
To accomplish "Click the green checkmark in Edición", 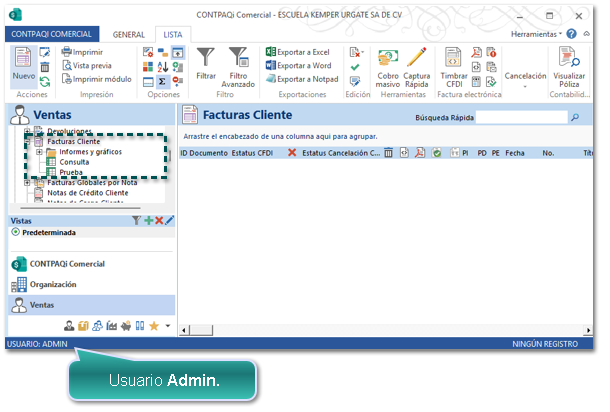I will (x=355, y=67).
